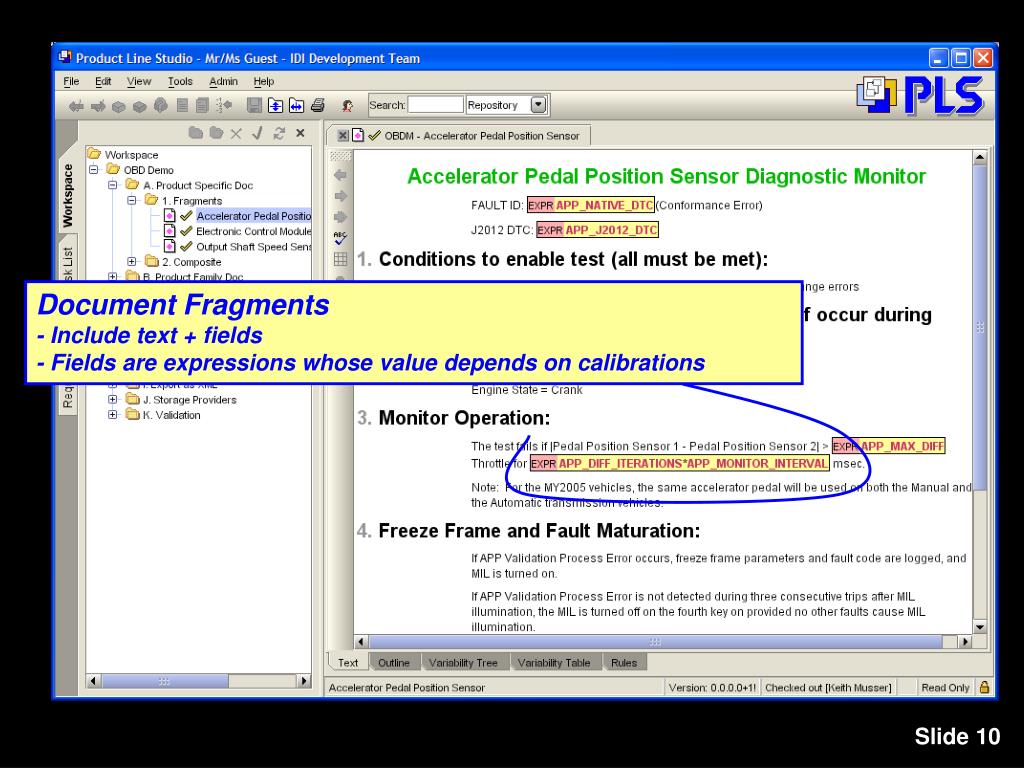Expand the K. Validation node
Screen dimensions: 1024x768
pos(113,415)
